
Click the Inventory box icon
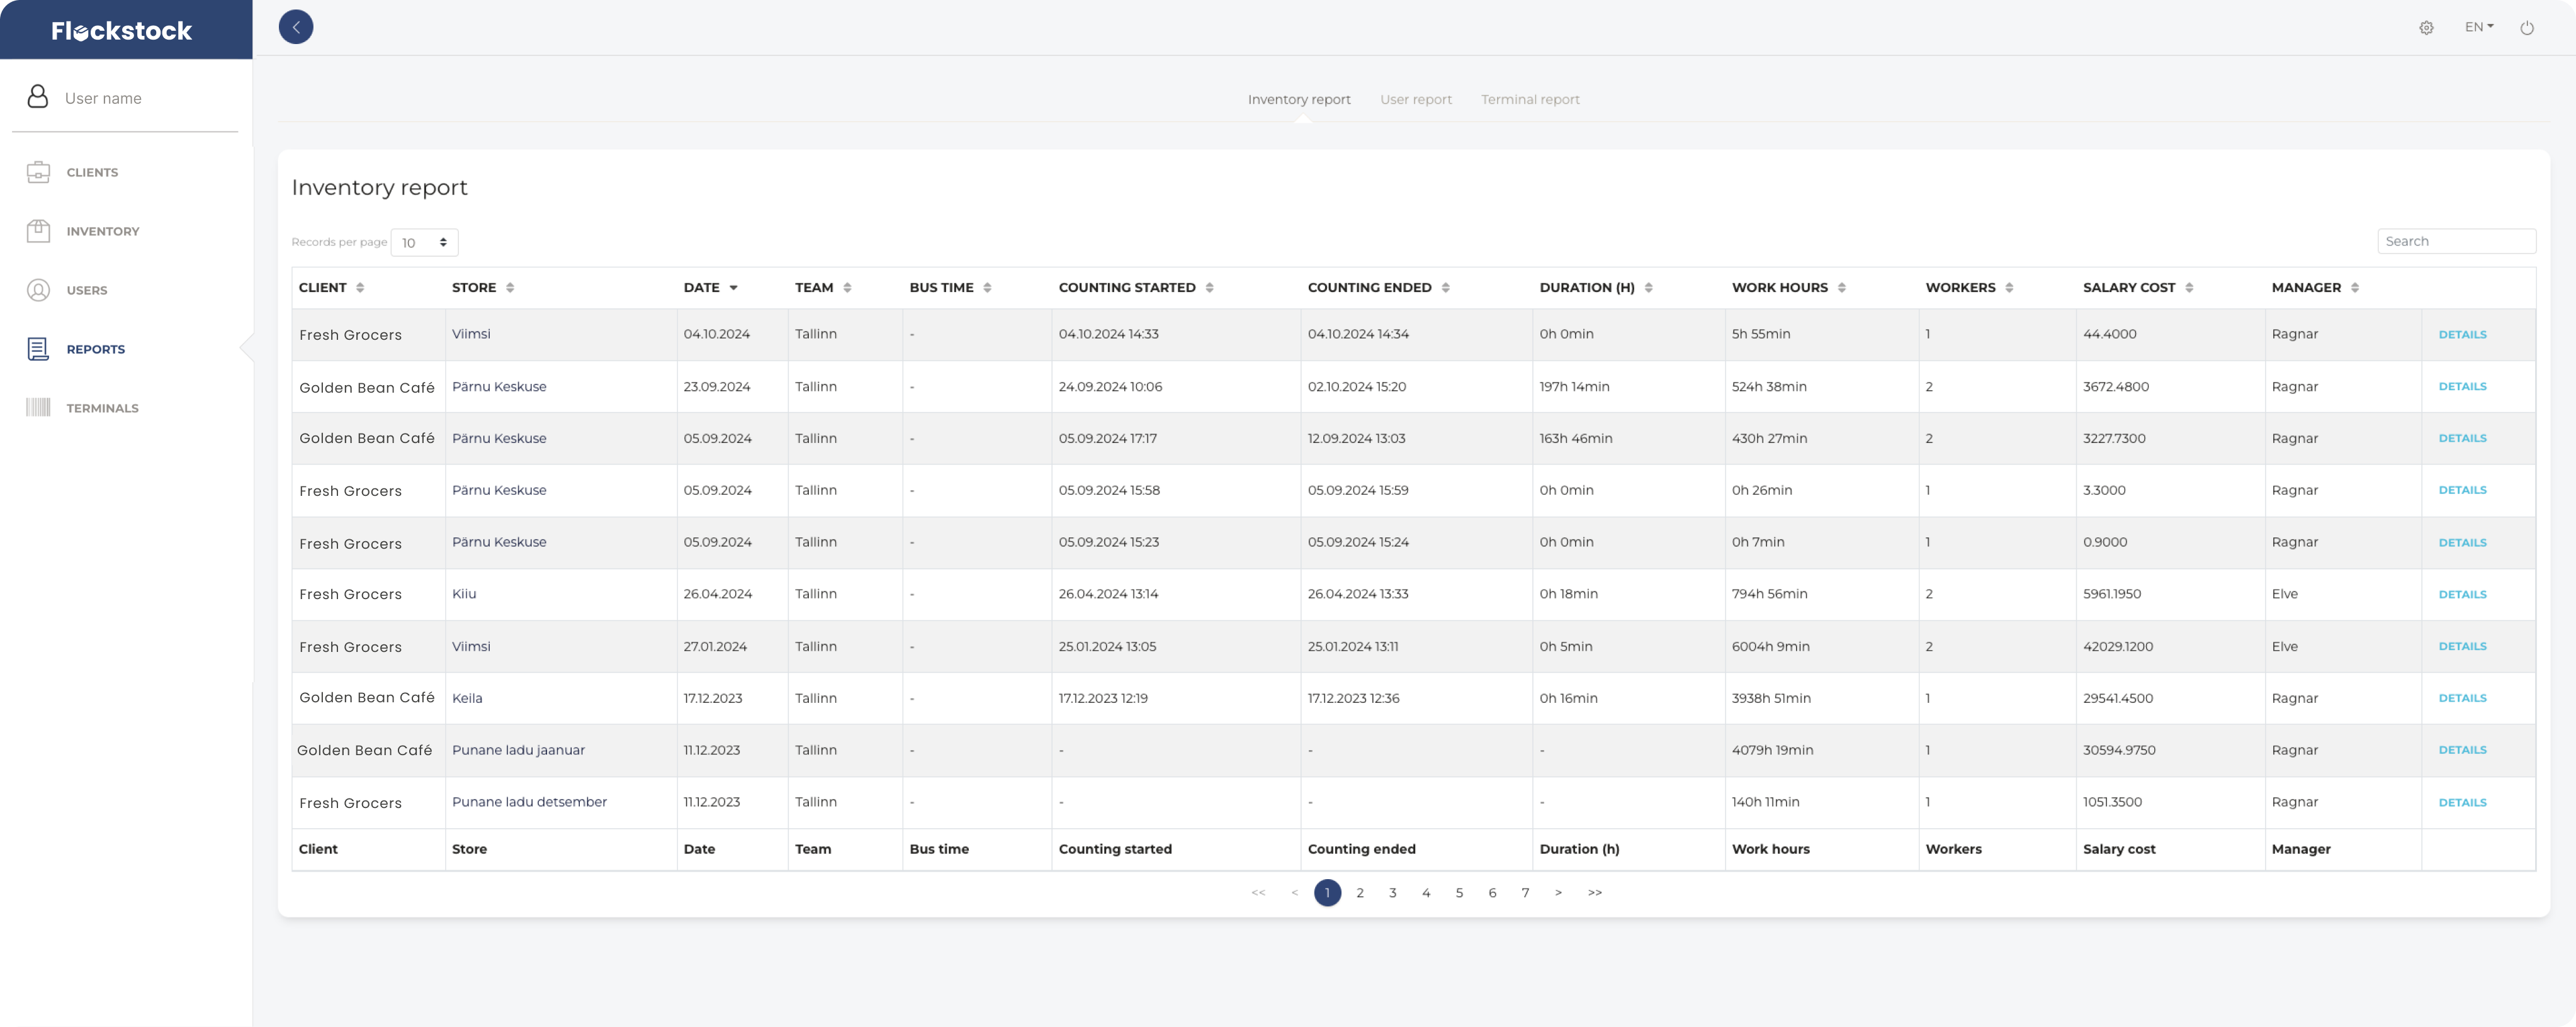pyautogui.click(x=38, y=231)
